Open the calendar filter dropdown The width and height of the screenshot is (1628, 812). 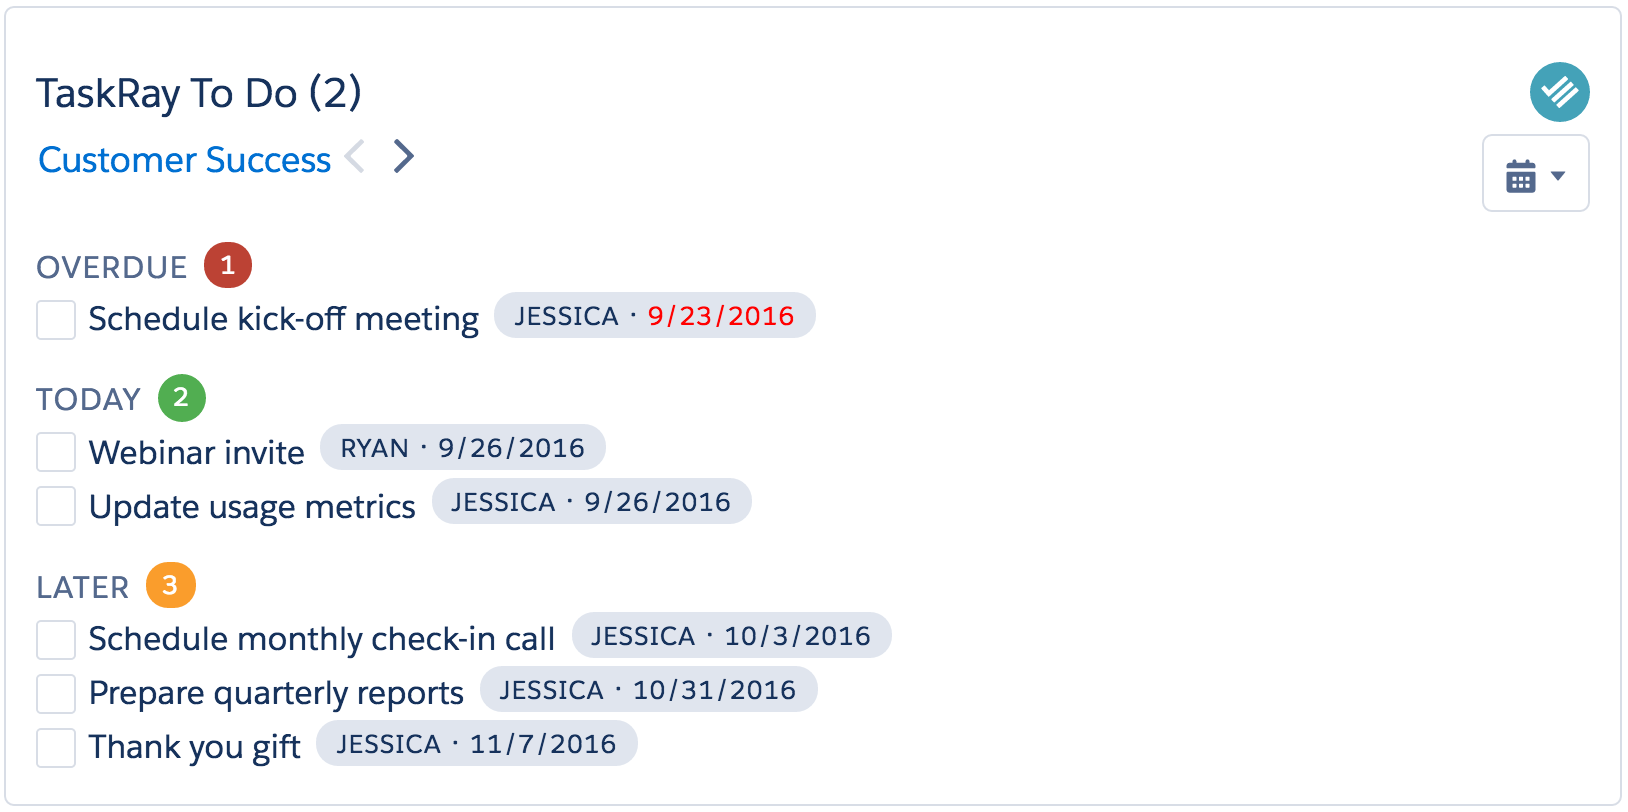tap(1535, 173)
